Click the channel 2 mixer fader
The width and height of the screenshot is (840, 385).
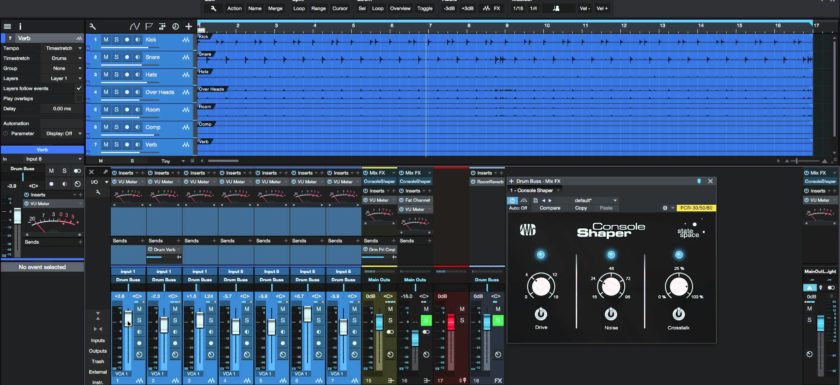coord(164,324)
